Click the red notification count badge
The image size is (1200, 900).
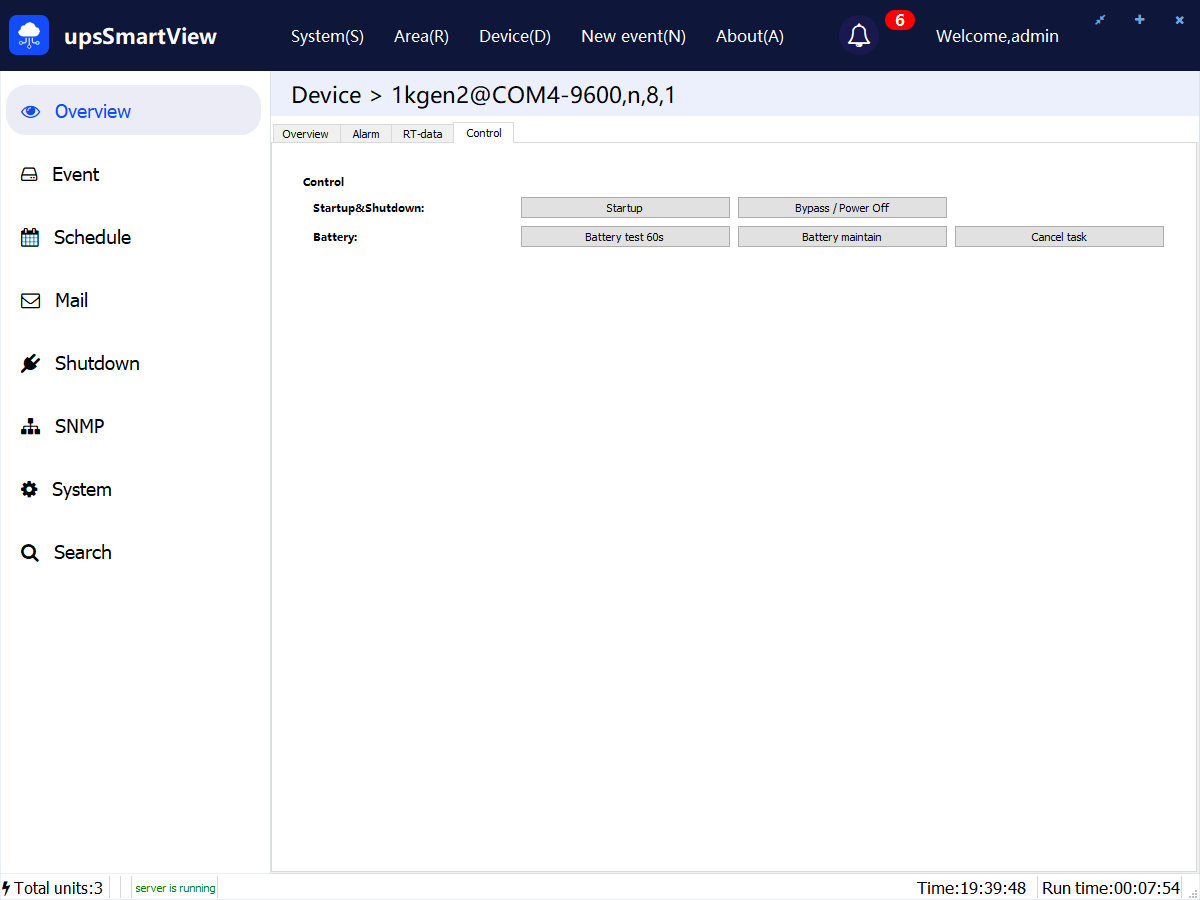click(x=899, y=20)
